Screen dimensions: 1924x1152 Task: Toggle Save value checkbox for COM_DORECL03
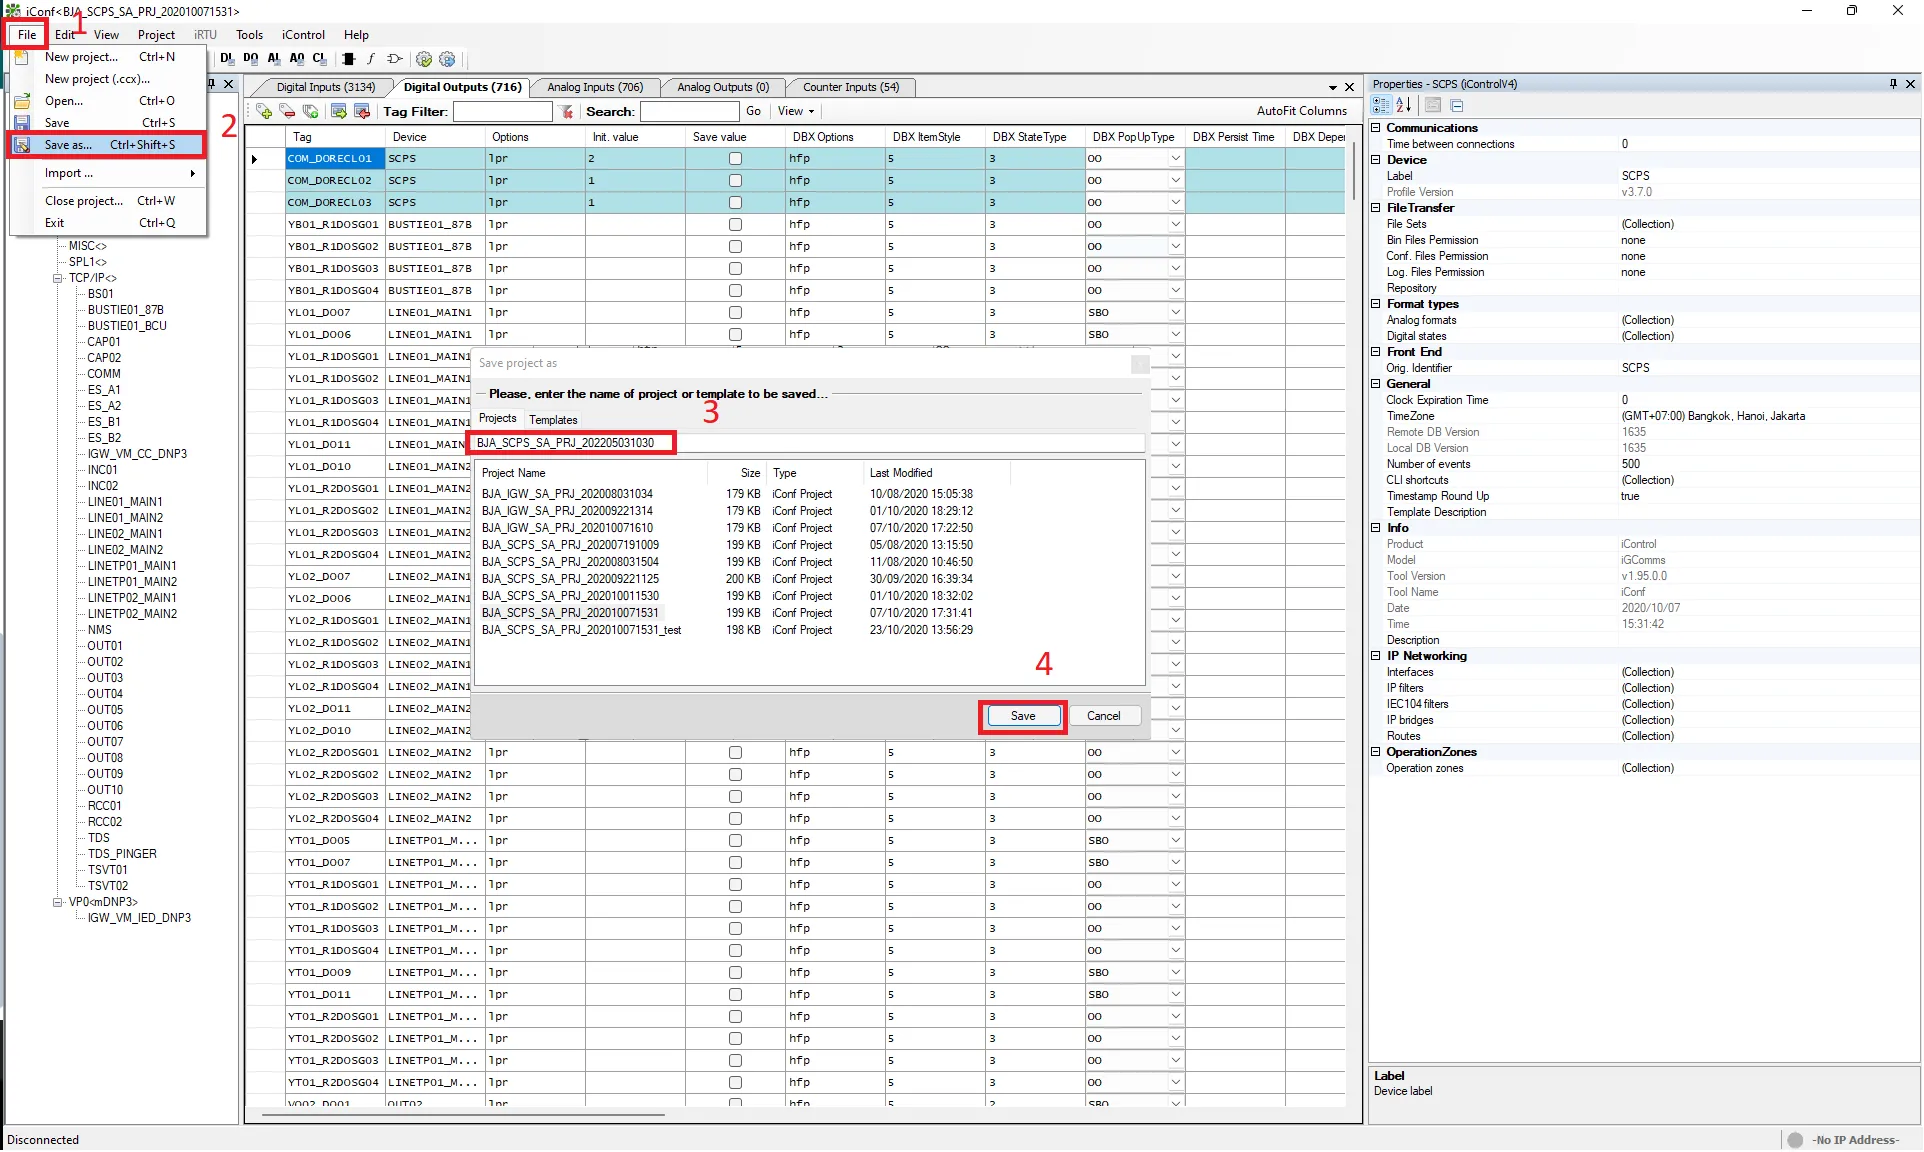pyautogui.click(x=735, y=203)
